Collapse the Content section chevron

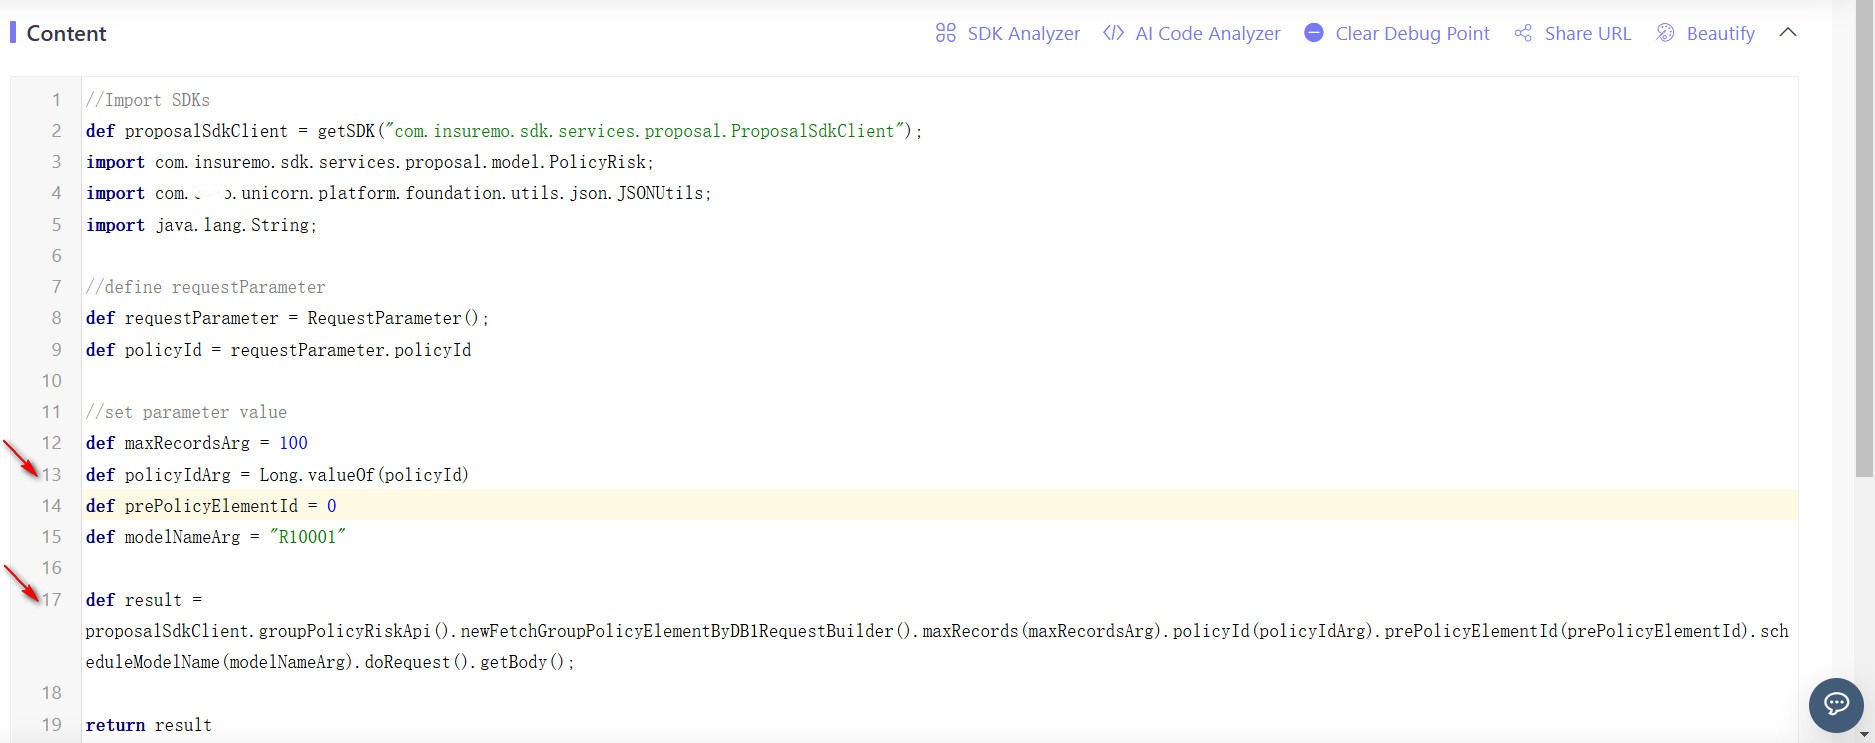(x=1788, y=32)
